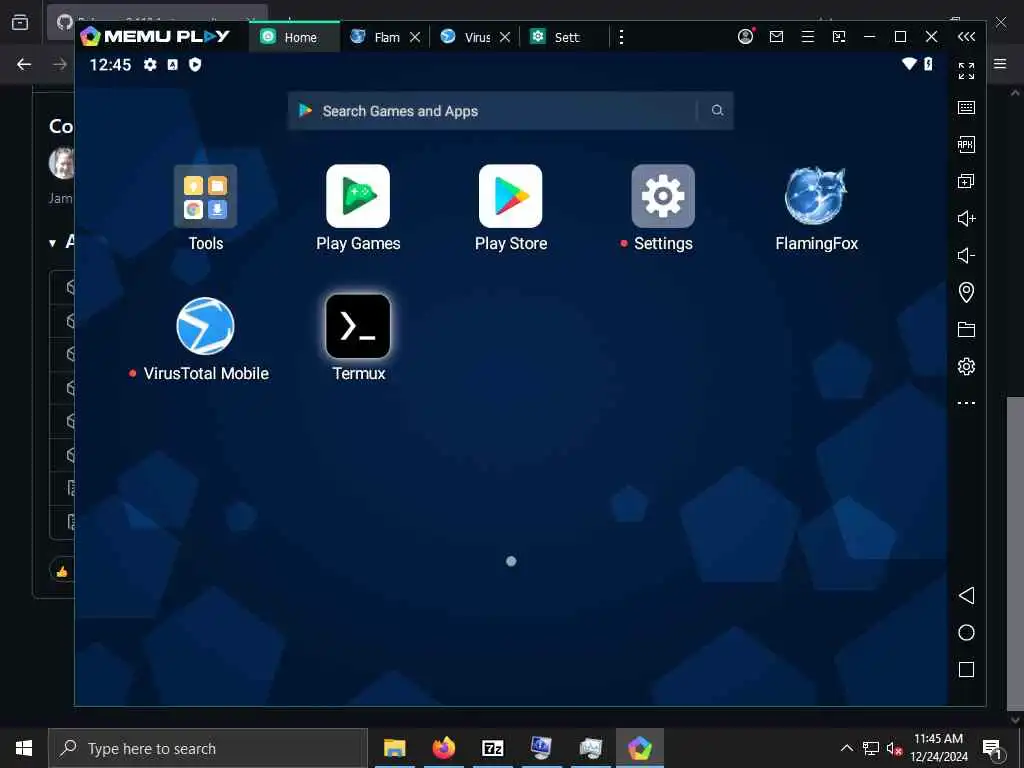This screenshot has height=768, width=1024.
Task: Open MEmu settings gear in sidebar
Action: [x=967, y=366]
